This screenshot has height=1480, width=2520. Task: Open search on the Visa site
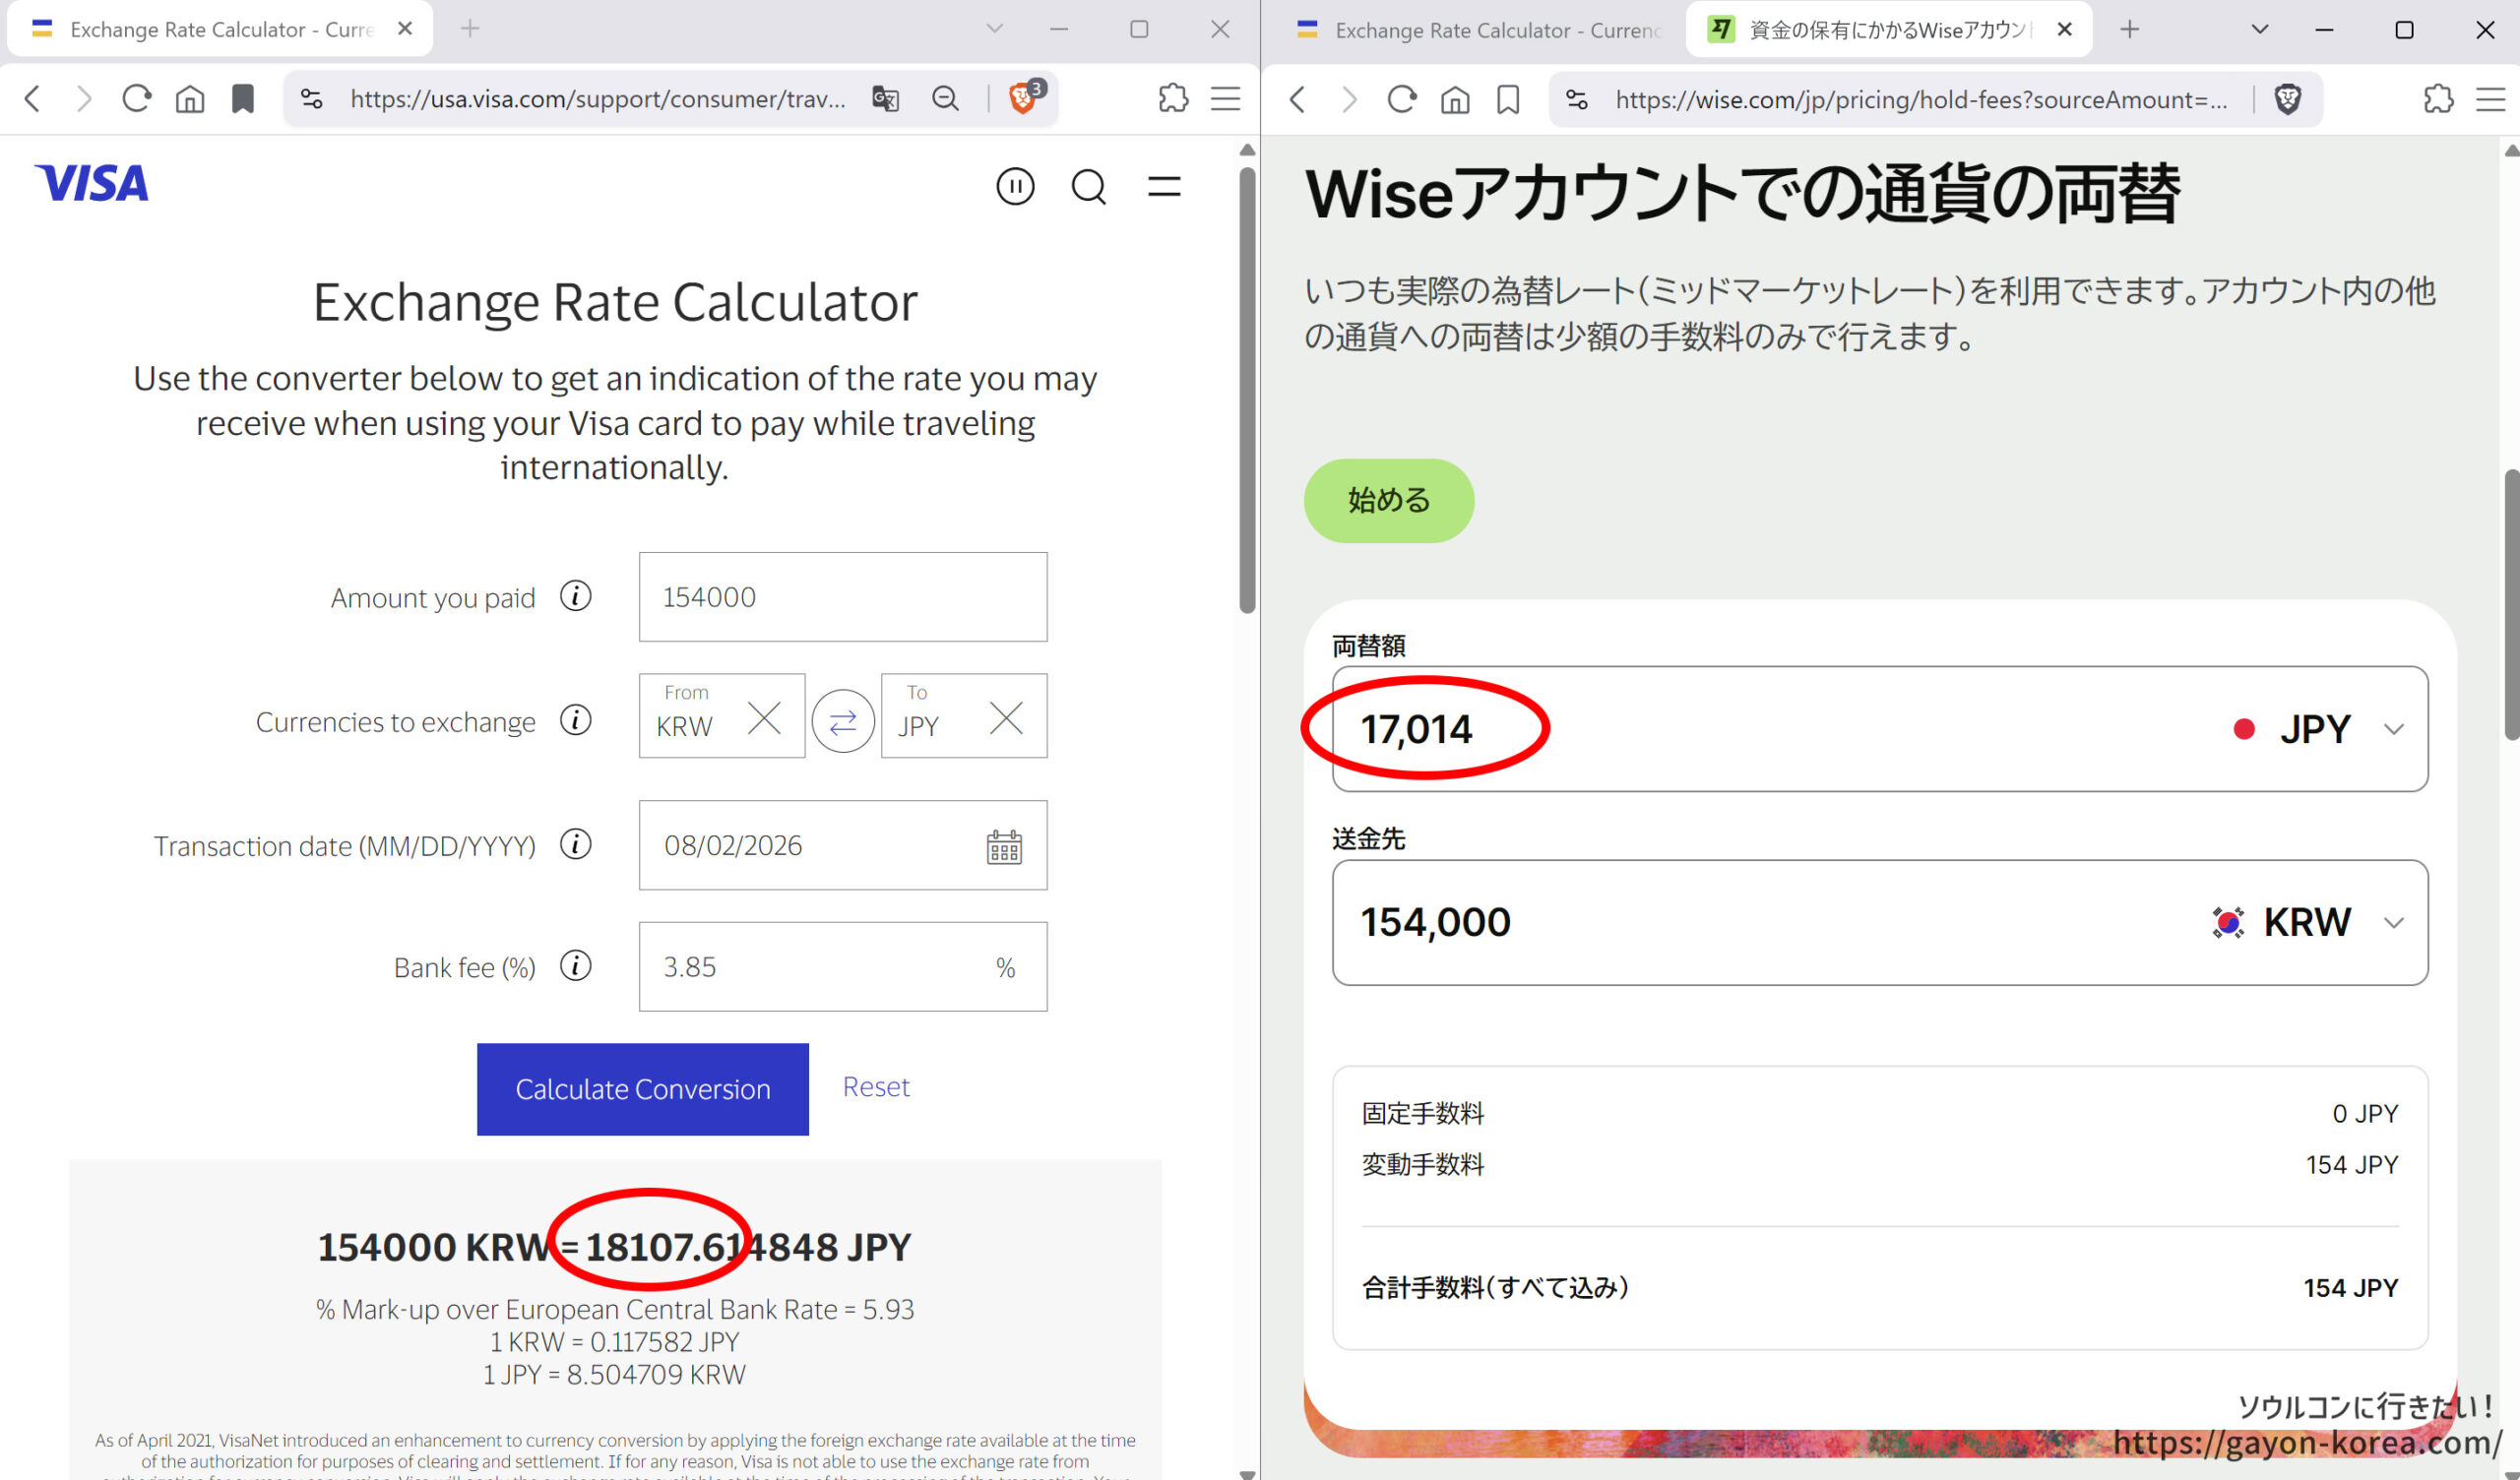[x=1089, y=187]
